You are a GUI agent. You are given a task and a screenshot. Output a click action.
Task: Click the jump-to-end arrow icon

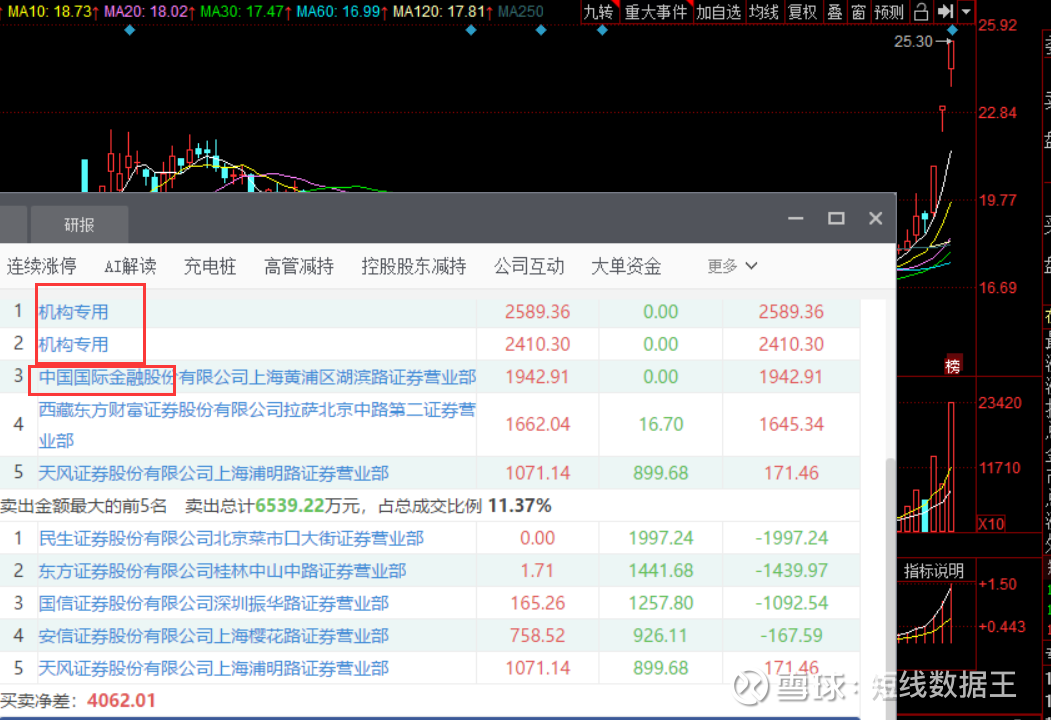point(945,11)
